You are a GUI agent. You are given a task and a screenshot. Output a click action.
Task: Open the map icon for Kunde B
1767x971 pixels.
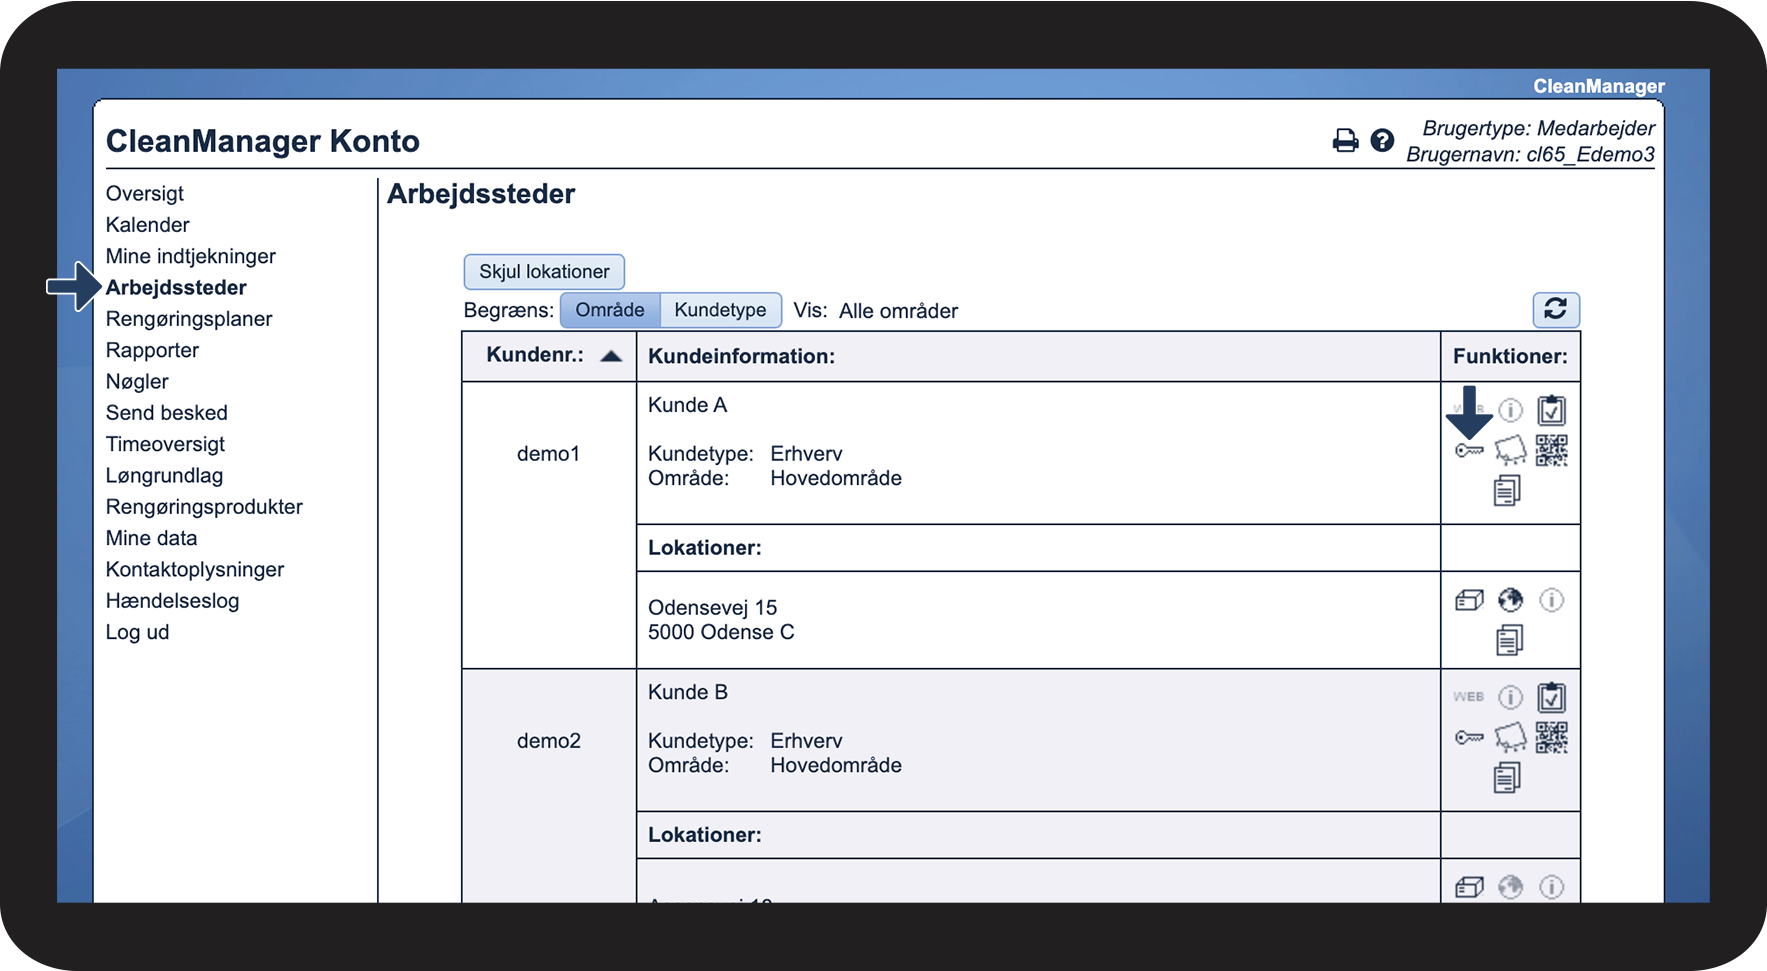[1510, 738]
